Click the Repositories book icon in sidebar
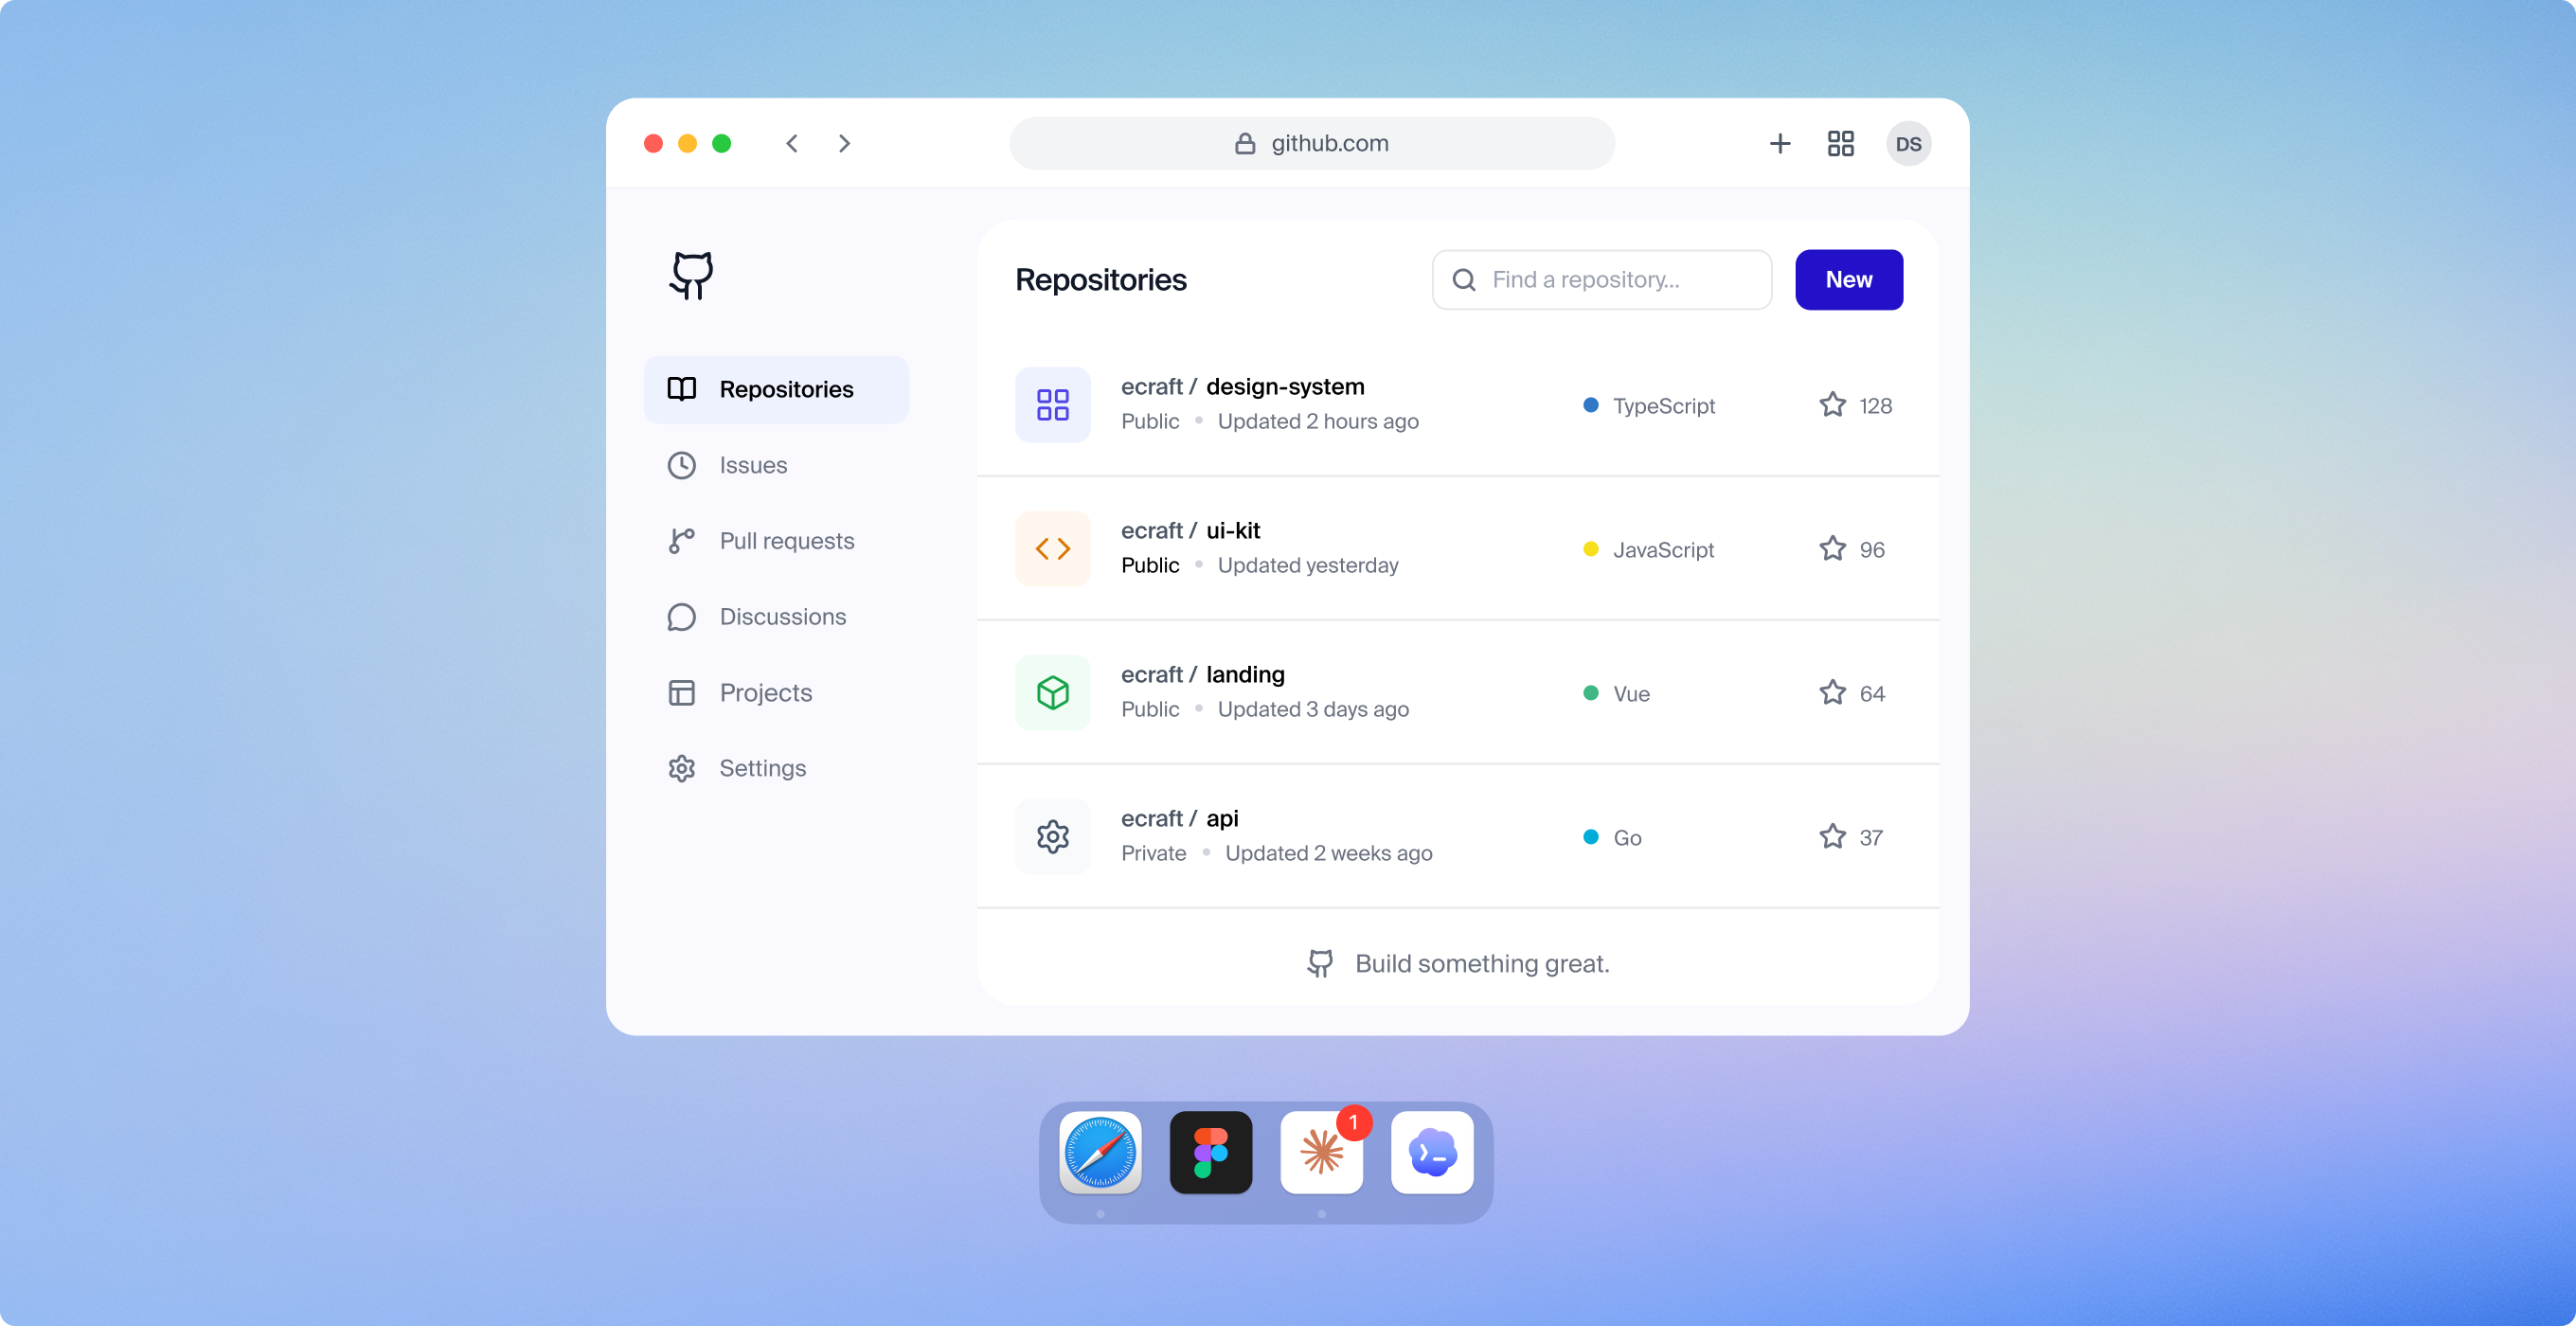 (x=682, y=389)
